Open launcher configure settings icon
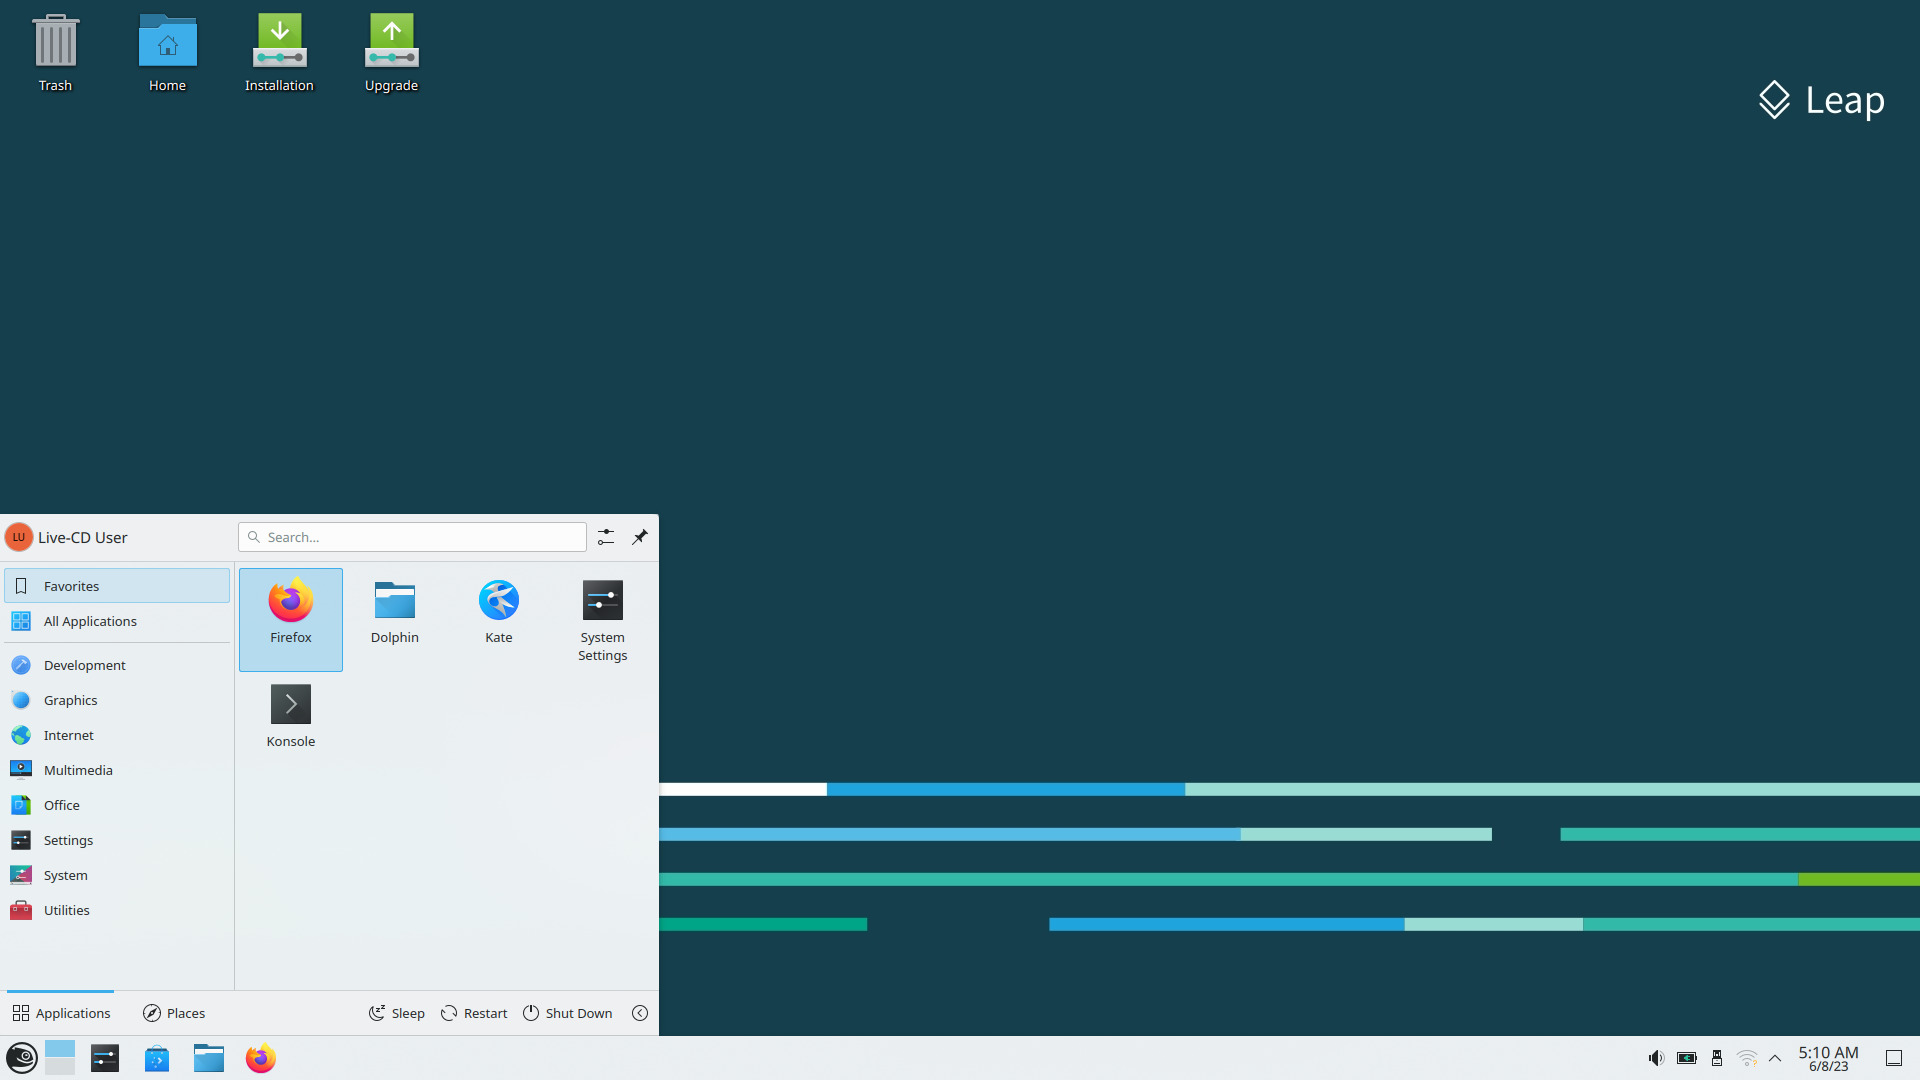 coord(606,537)
